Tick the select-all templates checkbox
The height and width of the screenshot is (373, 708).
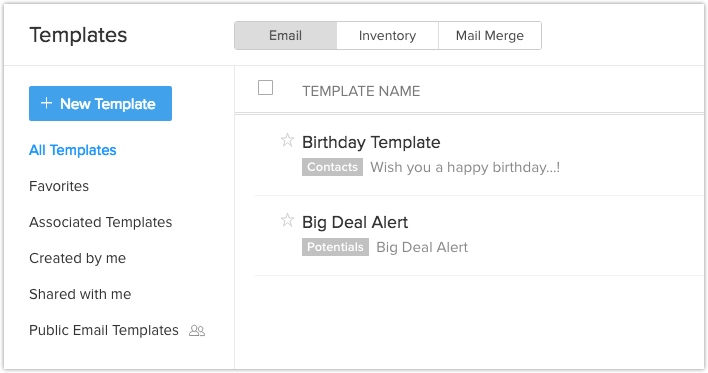266,88
